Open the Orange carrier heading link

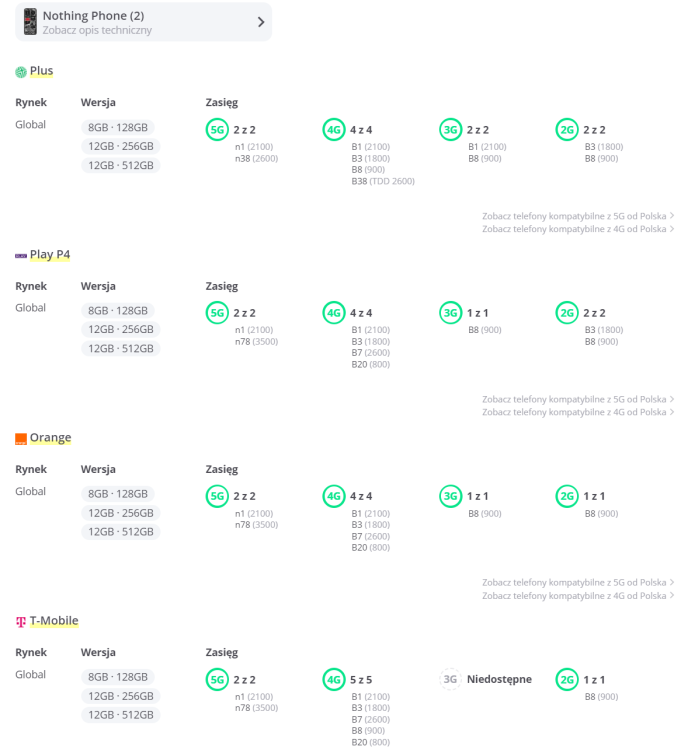(50, 438)
